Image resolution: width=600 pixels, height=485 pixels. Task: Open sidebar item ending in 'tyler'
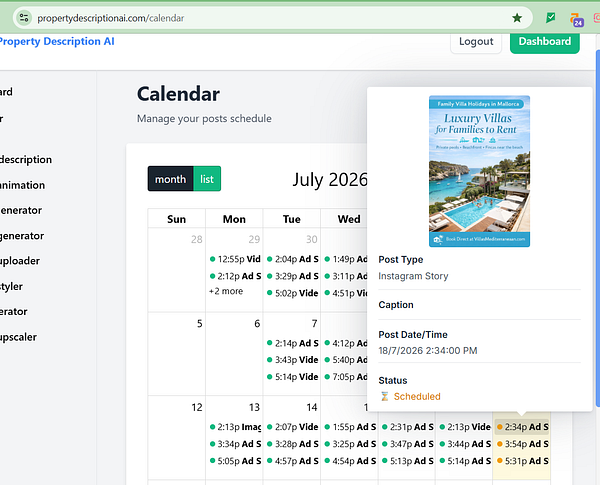tap(11, 286)
